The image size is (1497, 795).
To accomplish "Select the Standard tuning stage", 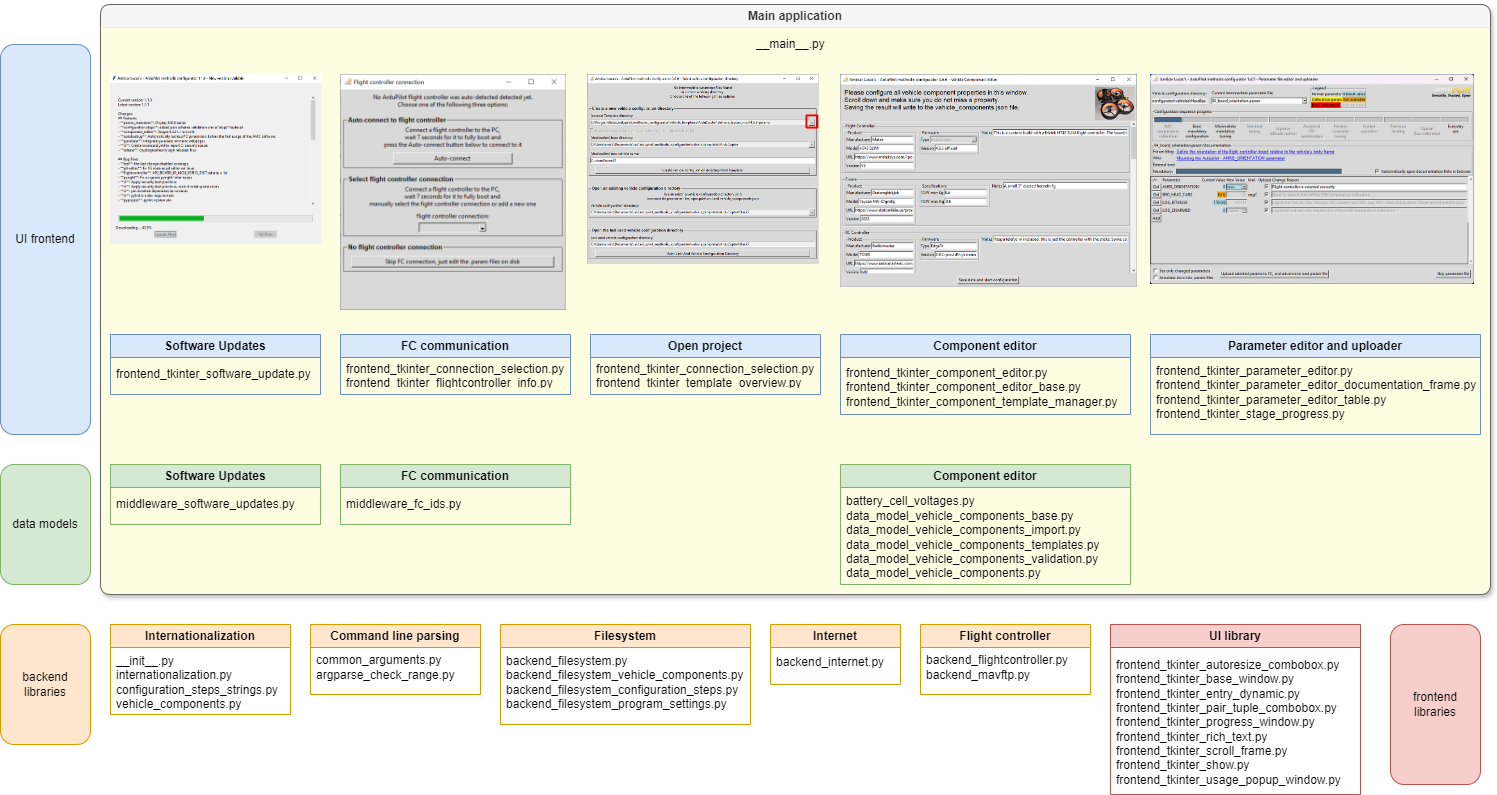I will (x=1254, y=129).
